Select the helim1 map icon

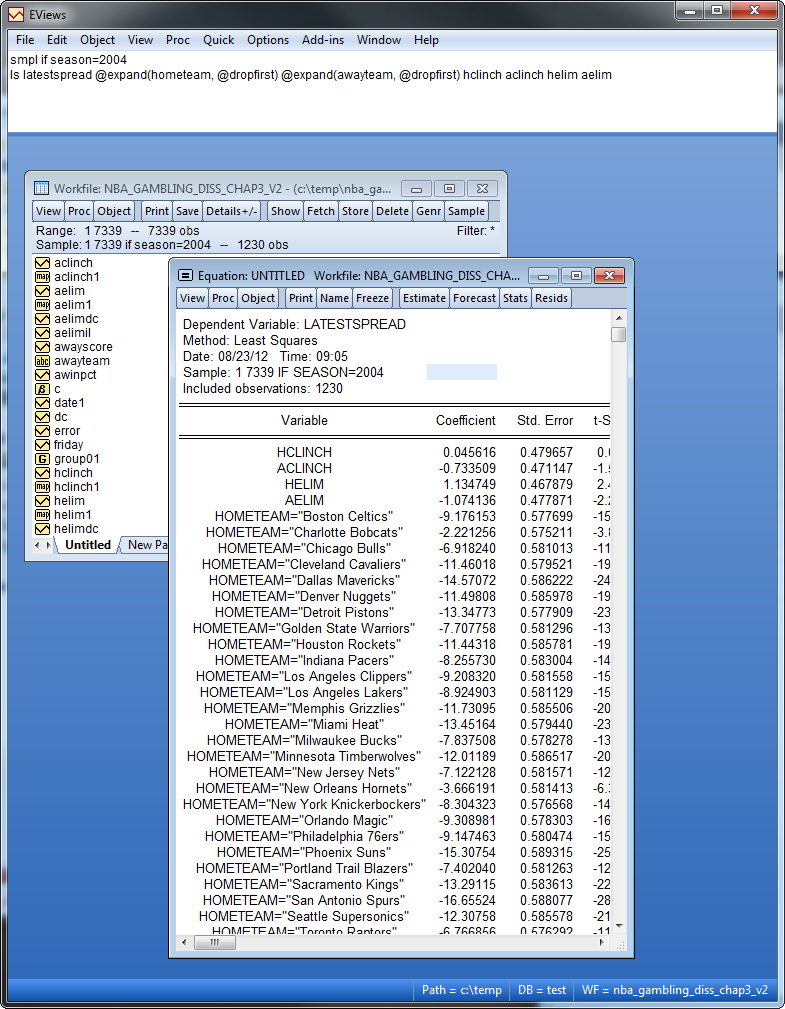pyautogui.click(x=42, y=515)
